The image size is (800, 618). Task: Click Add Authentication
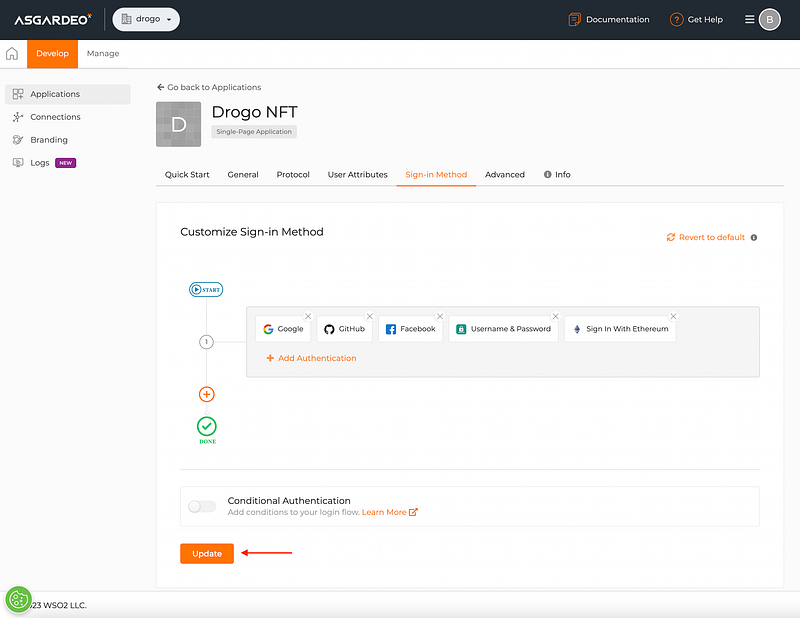click(311, 358)
